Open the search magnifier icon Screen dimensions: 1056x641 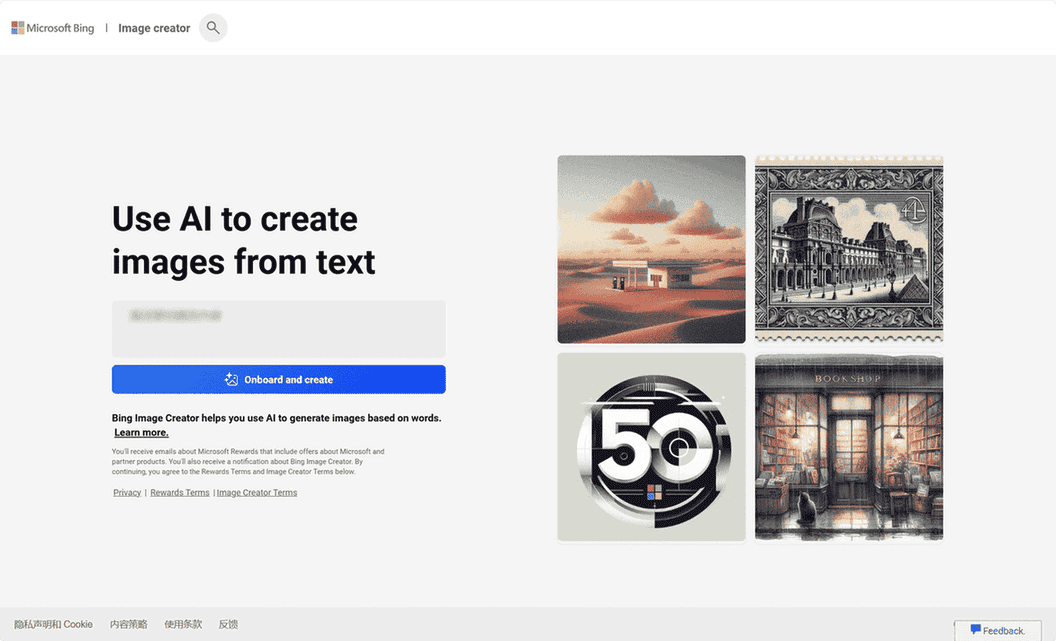[x=213, y=27]
